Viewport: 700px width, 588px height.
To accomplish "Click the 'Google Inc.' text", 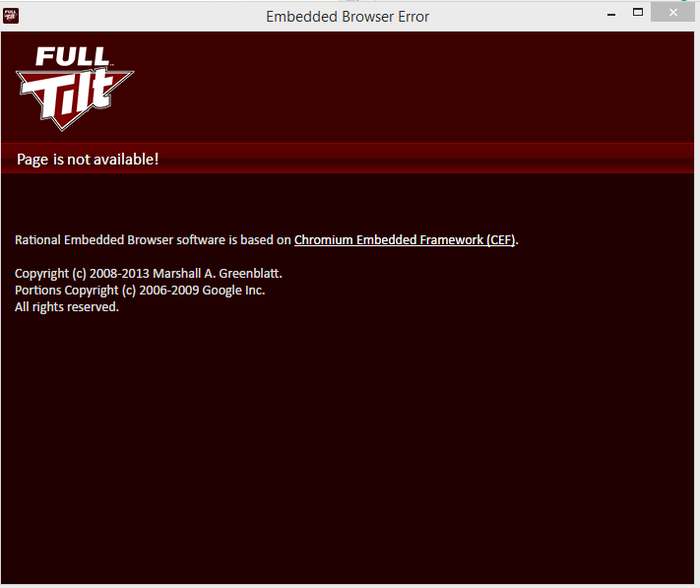I will coord(233,290).
